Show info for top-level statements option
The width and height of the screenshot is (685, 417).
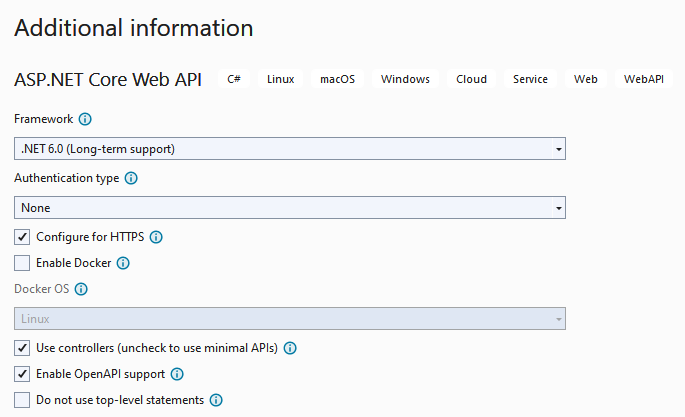pos(216,400)
